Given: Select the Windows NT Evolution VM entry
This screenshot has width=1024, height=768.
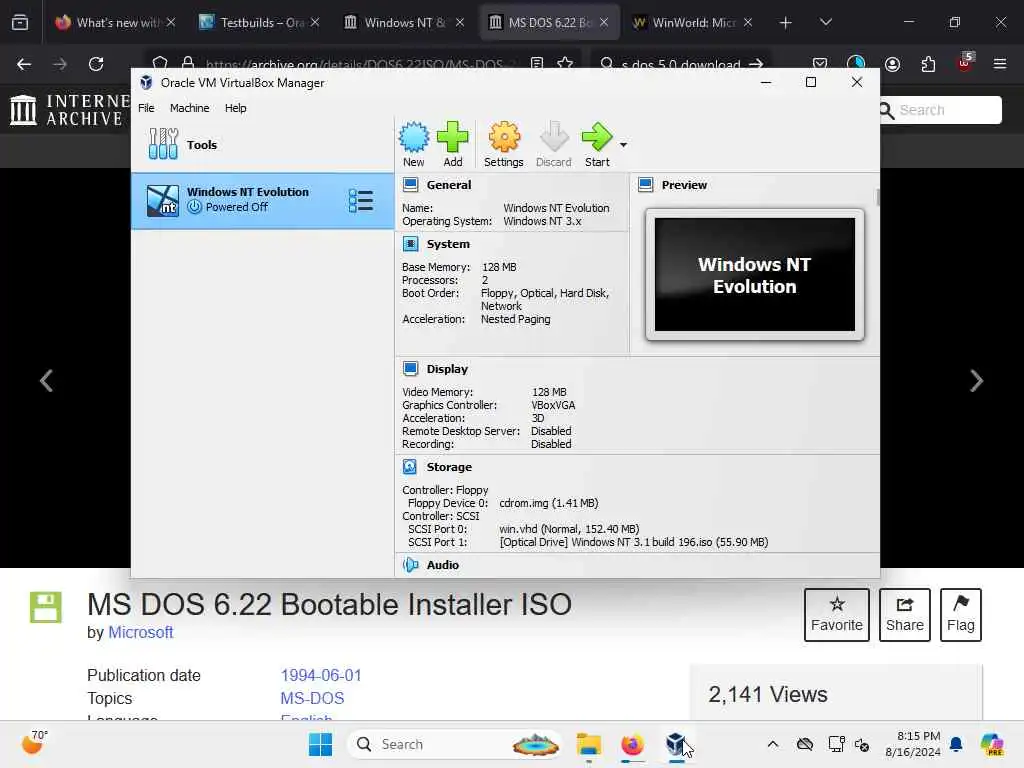Looking at the screenshot, I should pos(263,200).
